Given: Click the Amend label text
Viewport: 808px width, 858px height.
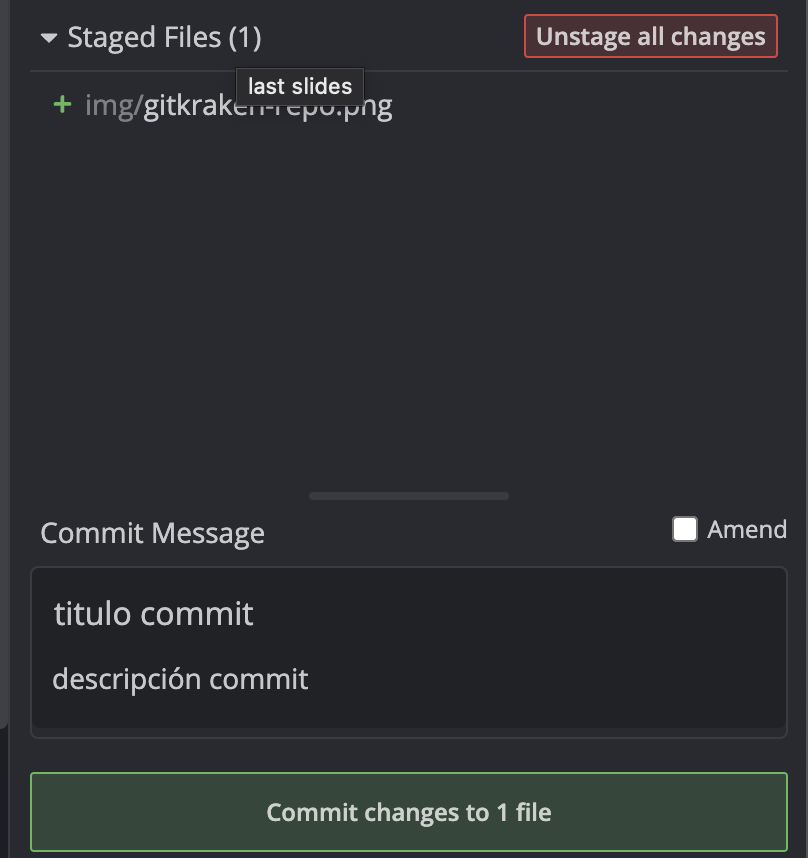Looking at the screenshot, I should 747,529.
